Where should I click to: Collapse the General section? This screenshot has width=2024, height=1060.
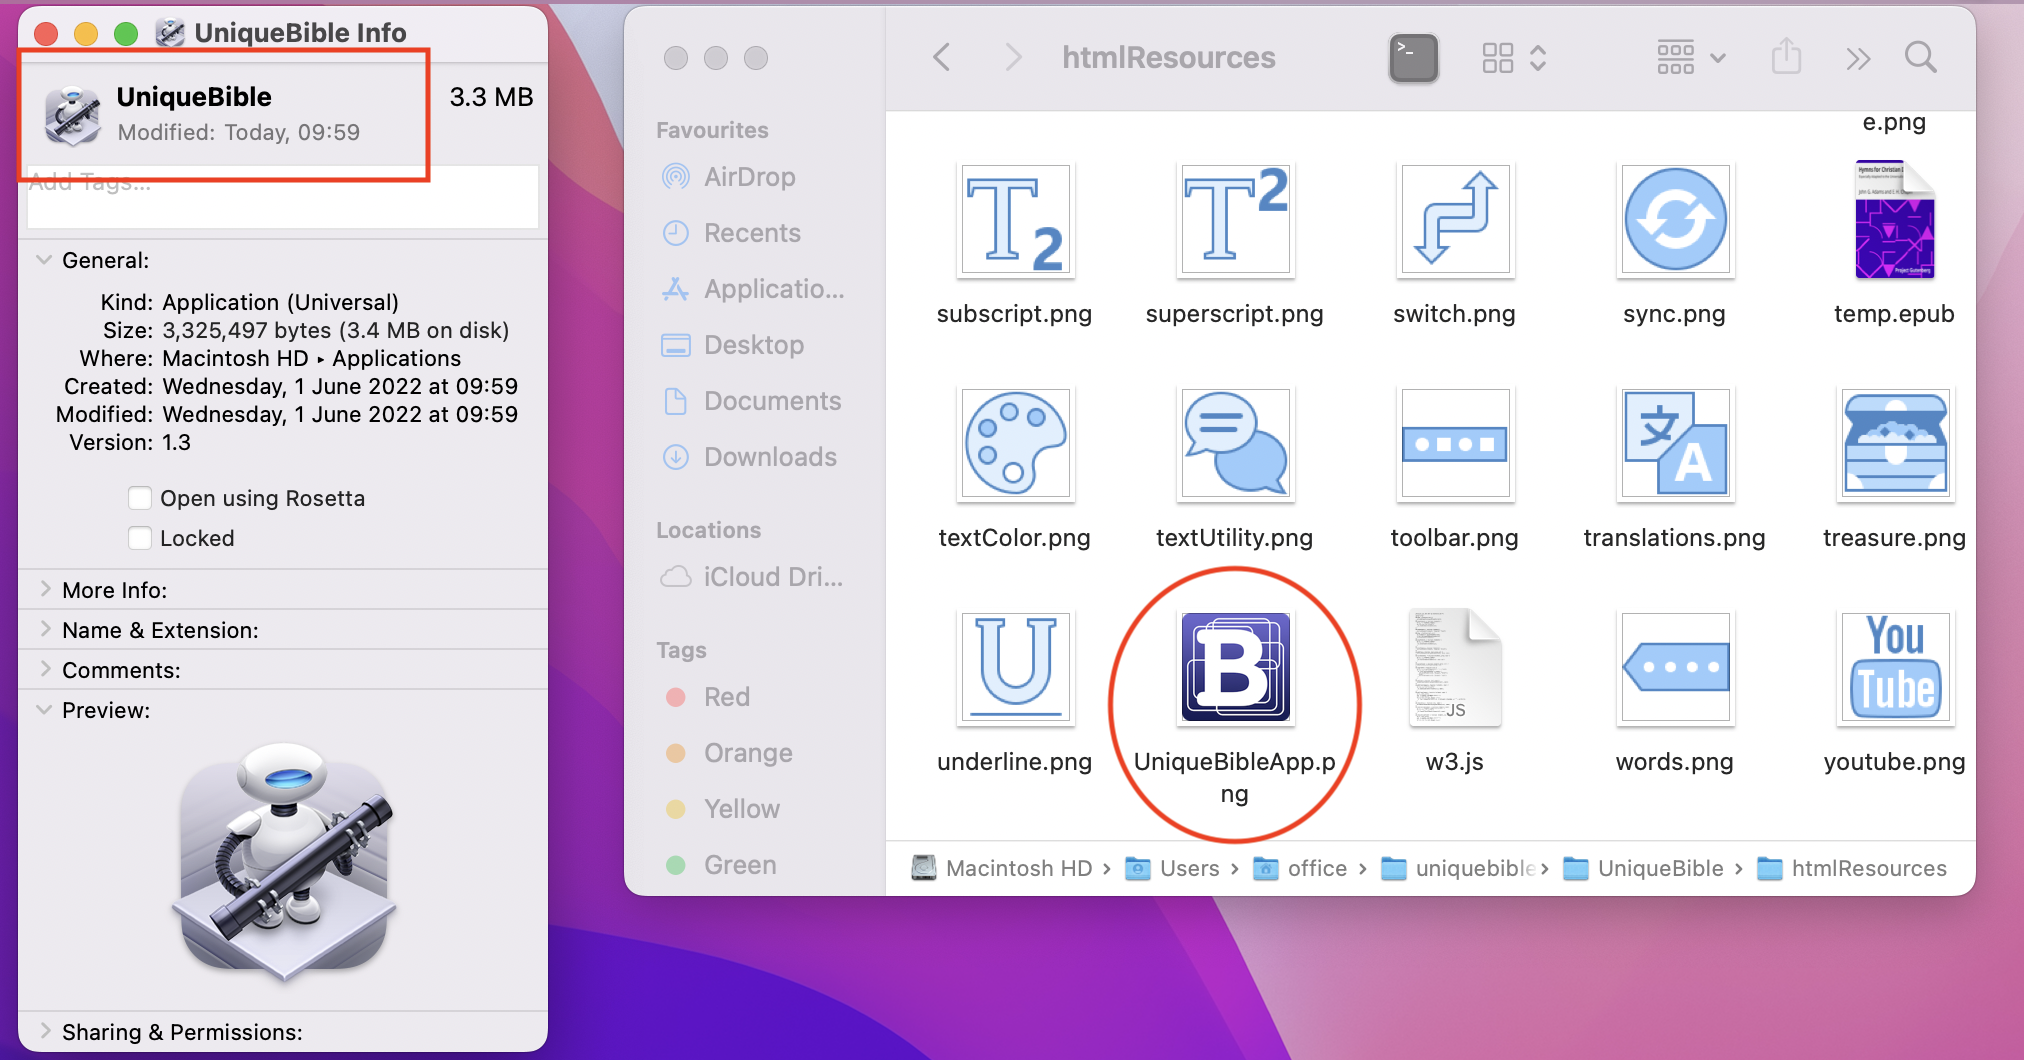pyautogui.click(x=44, y=260)
